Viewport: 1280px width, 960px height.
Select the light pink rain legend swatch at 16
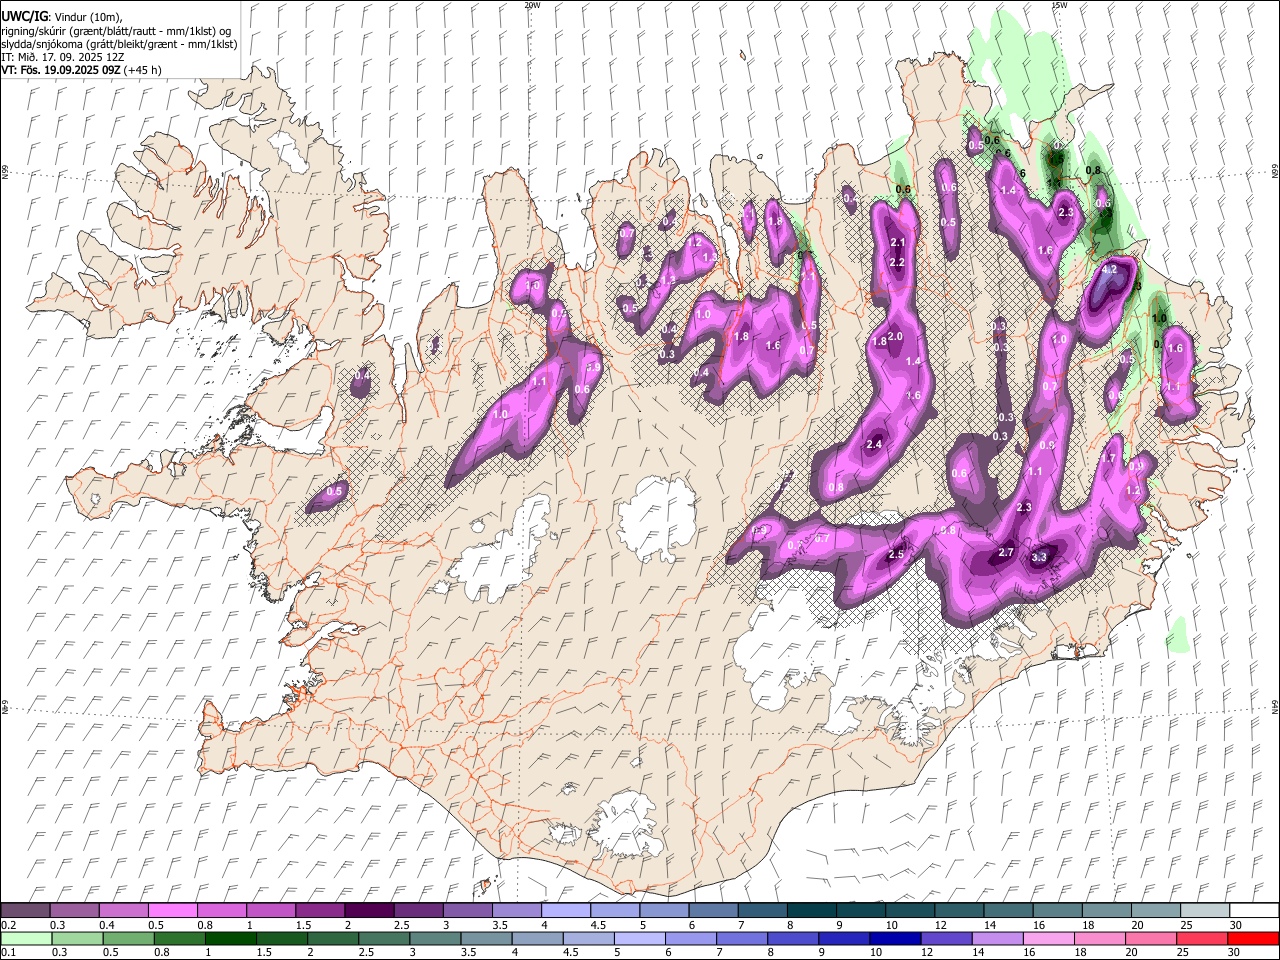[1050, 939]
